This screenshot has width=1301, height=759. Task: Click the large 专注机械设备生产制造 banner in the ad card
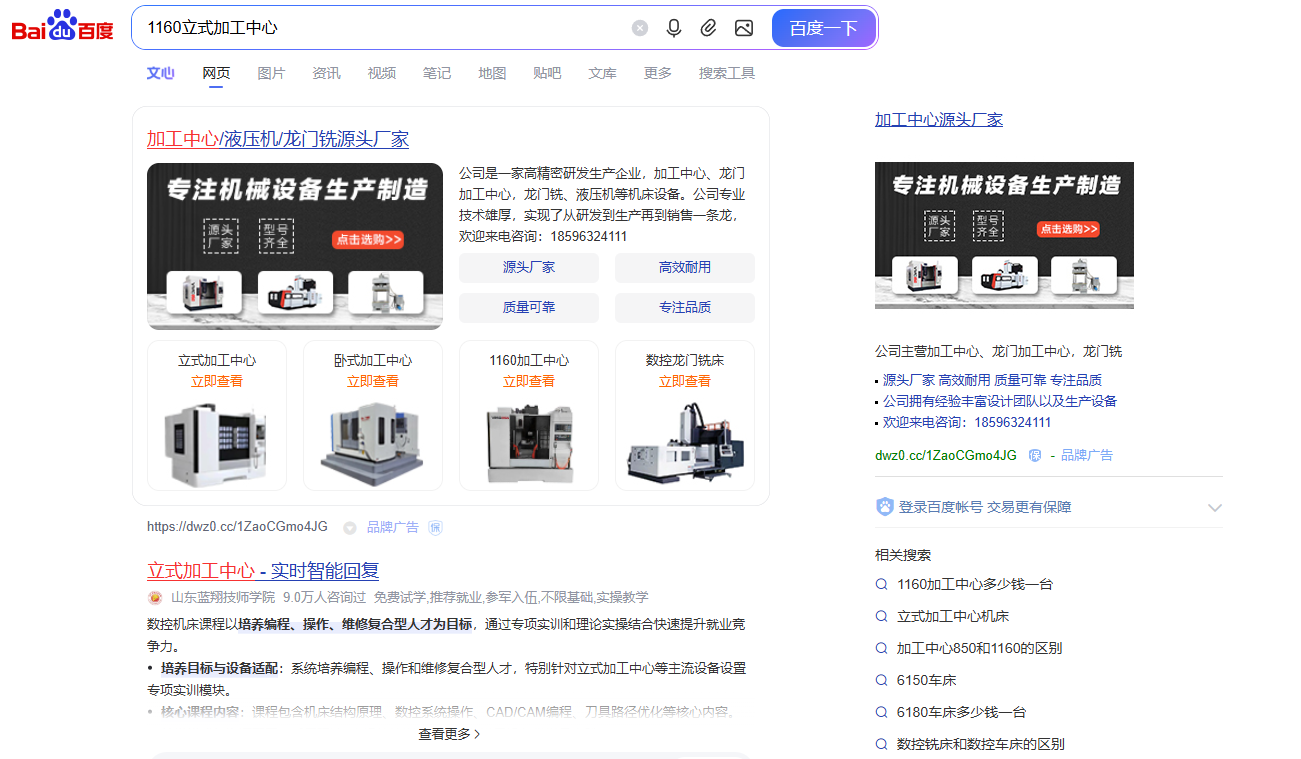pos(295,246)
